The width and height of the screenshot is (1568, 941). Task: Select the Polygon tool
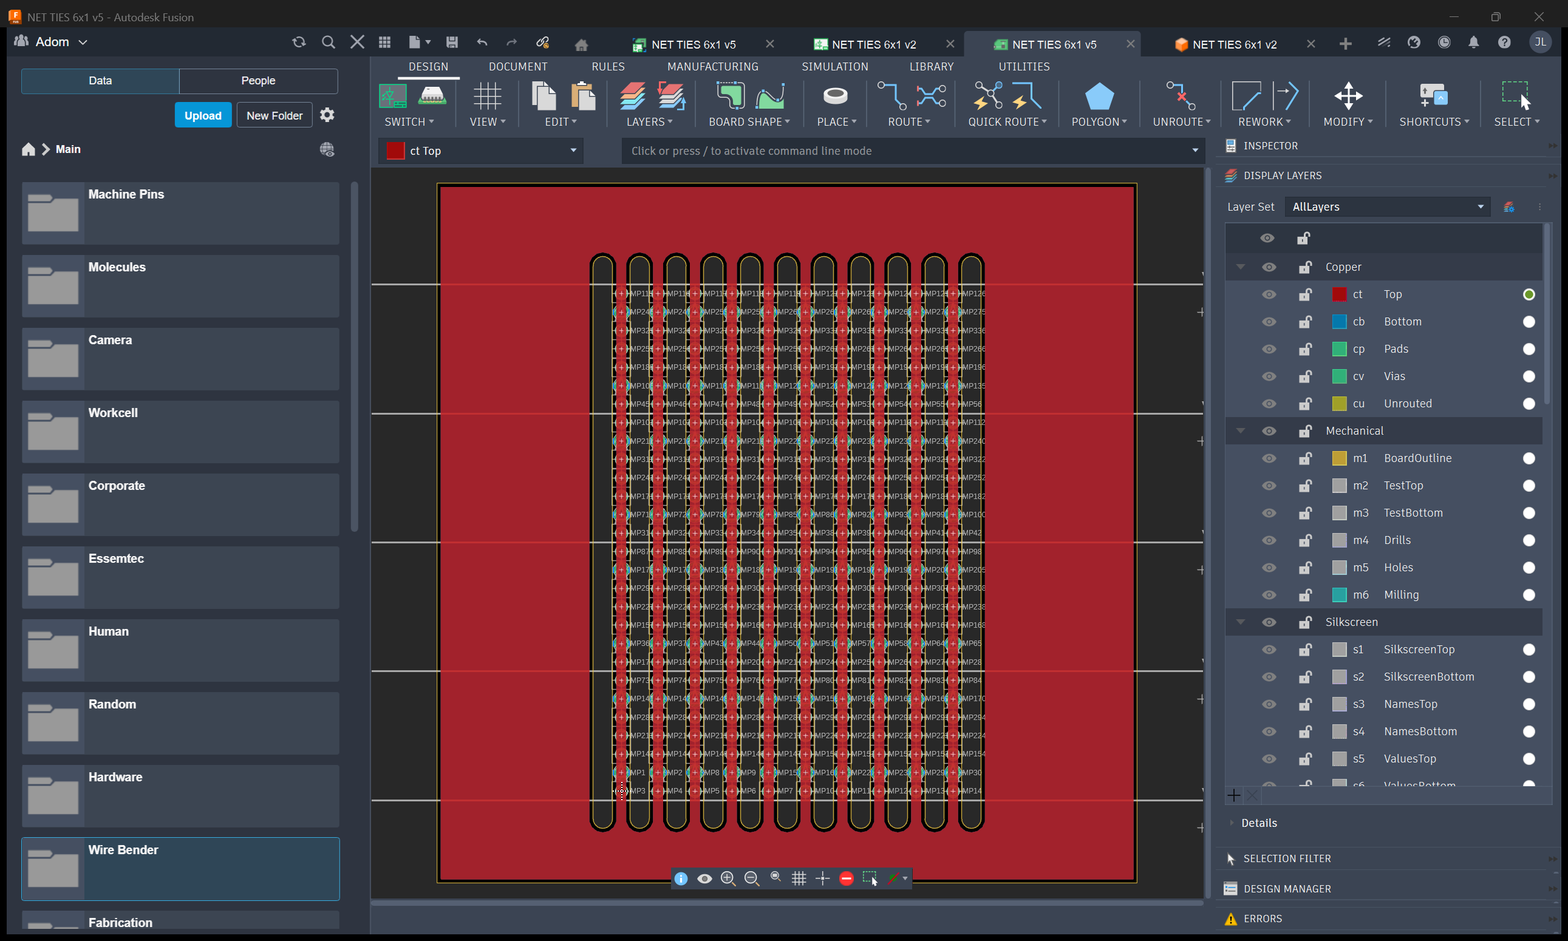coord(1099,96)
